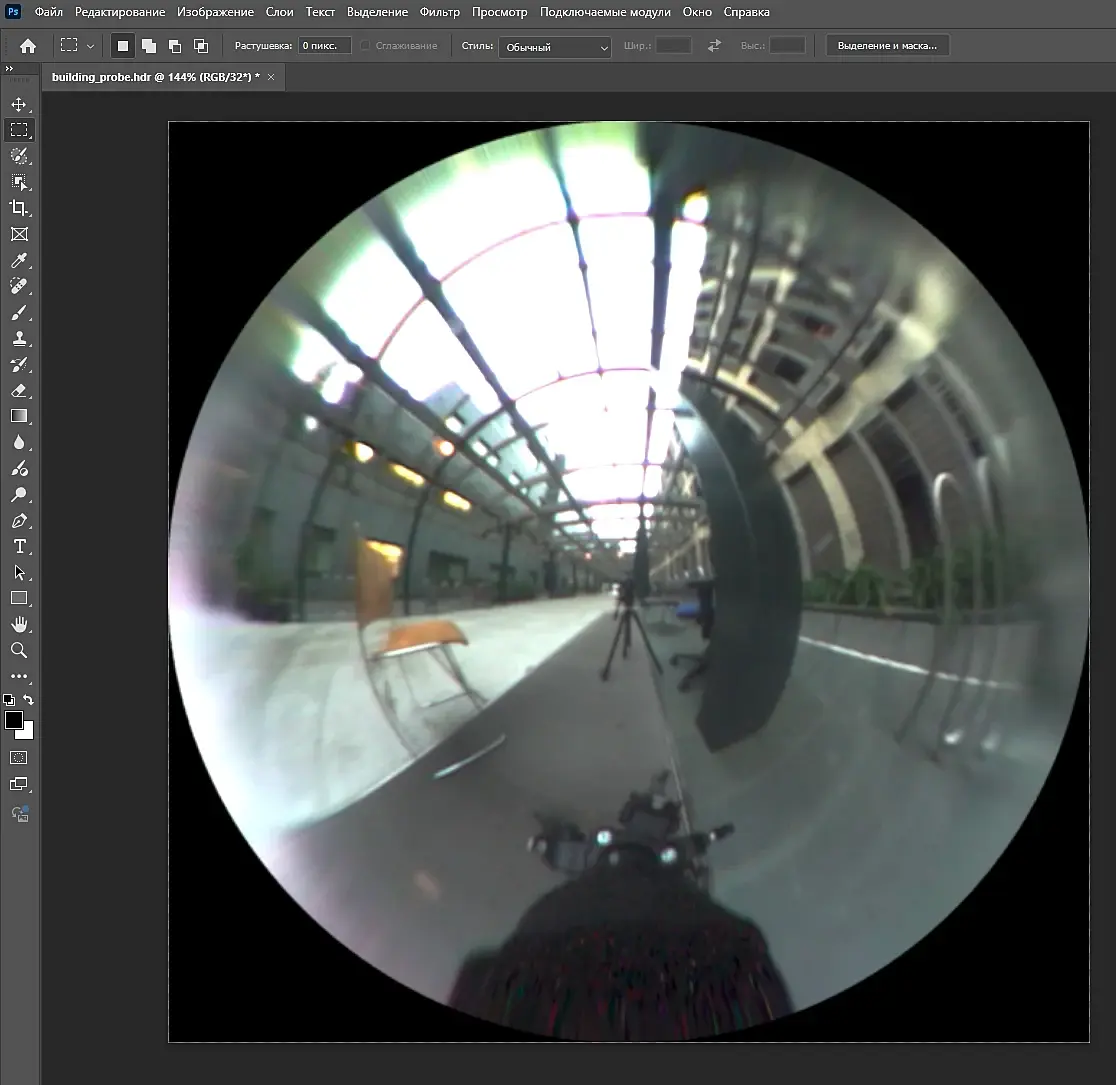Expand the collapsed toolbar with double arrows
1116x1085 pixels.
pos(9,69)
